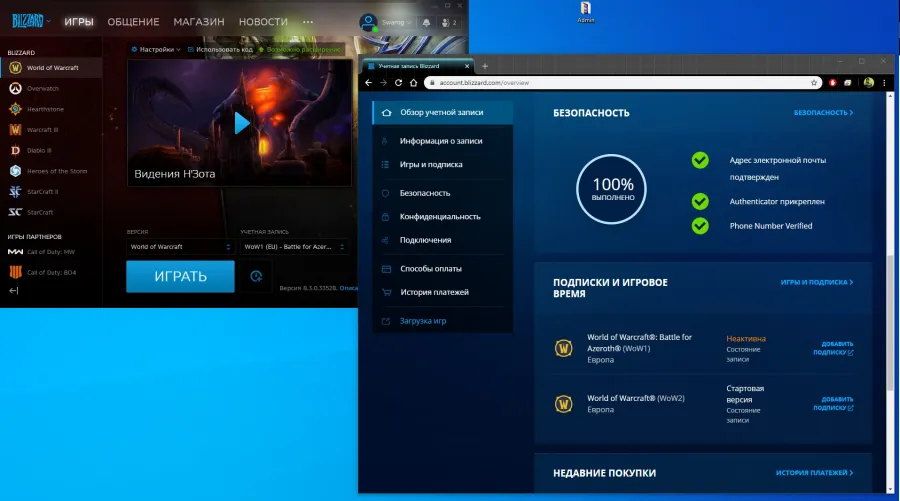Go back in browser

(368, 83)
